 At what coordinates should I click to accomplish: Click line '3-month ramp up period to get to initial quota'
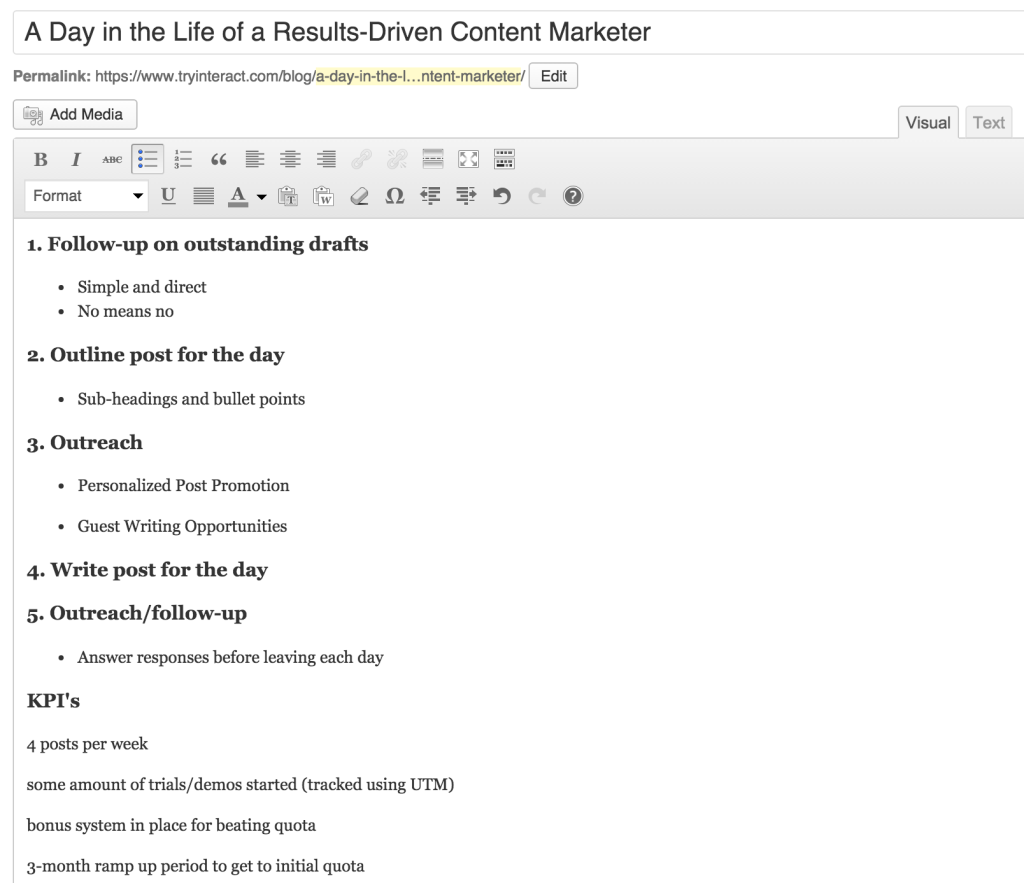(195, 866)
